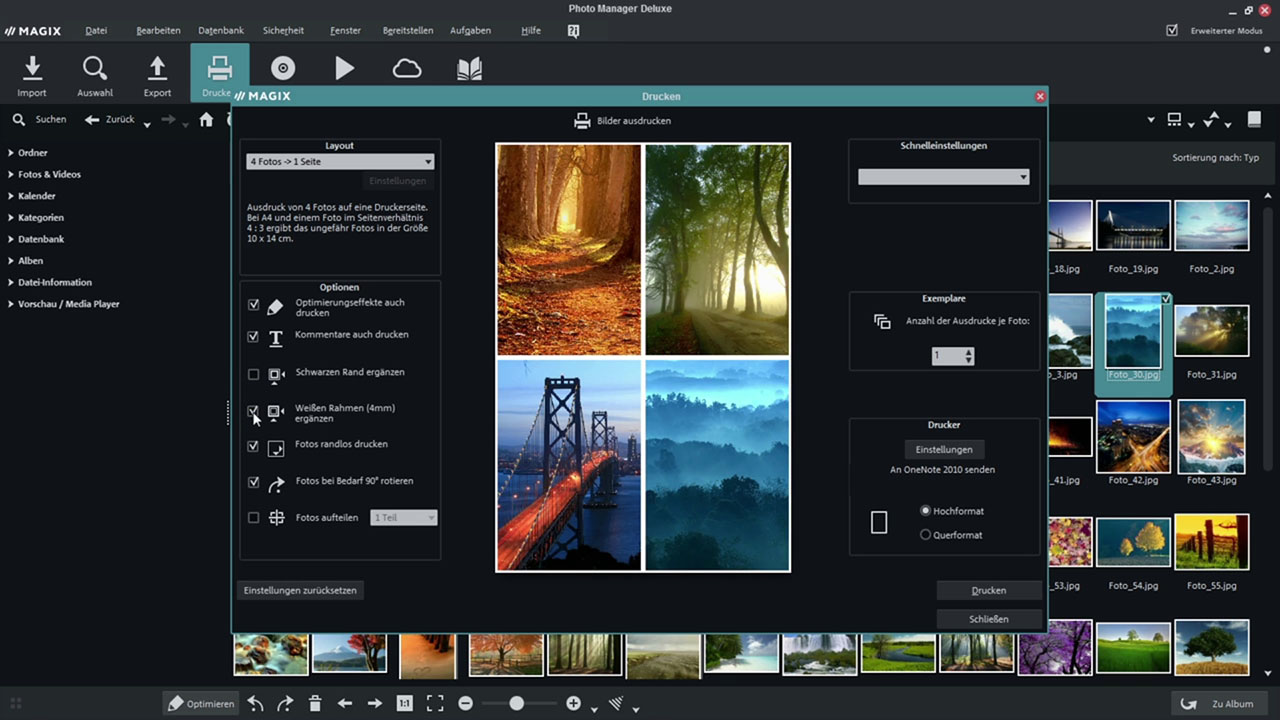
Task: Start slideshow with the play icon
Action: 345,68
